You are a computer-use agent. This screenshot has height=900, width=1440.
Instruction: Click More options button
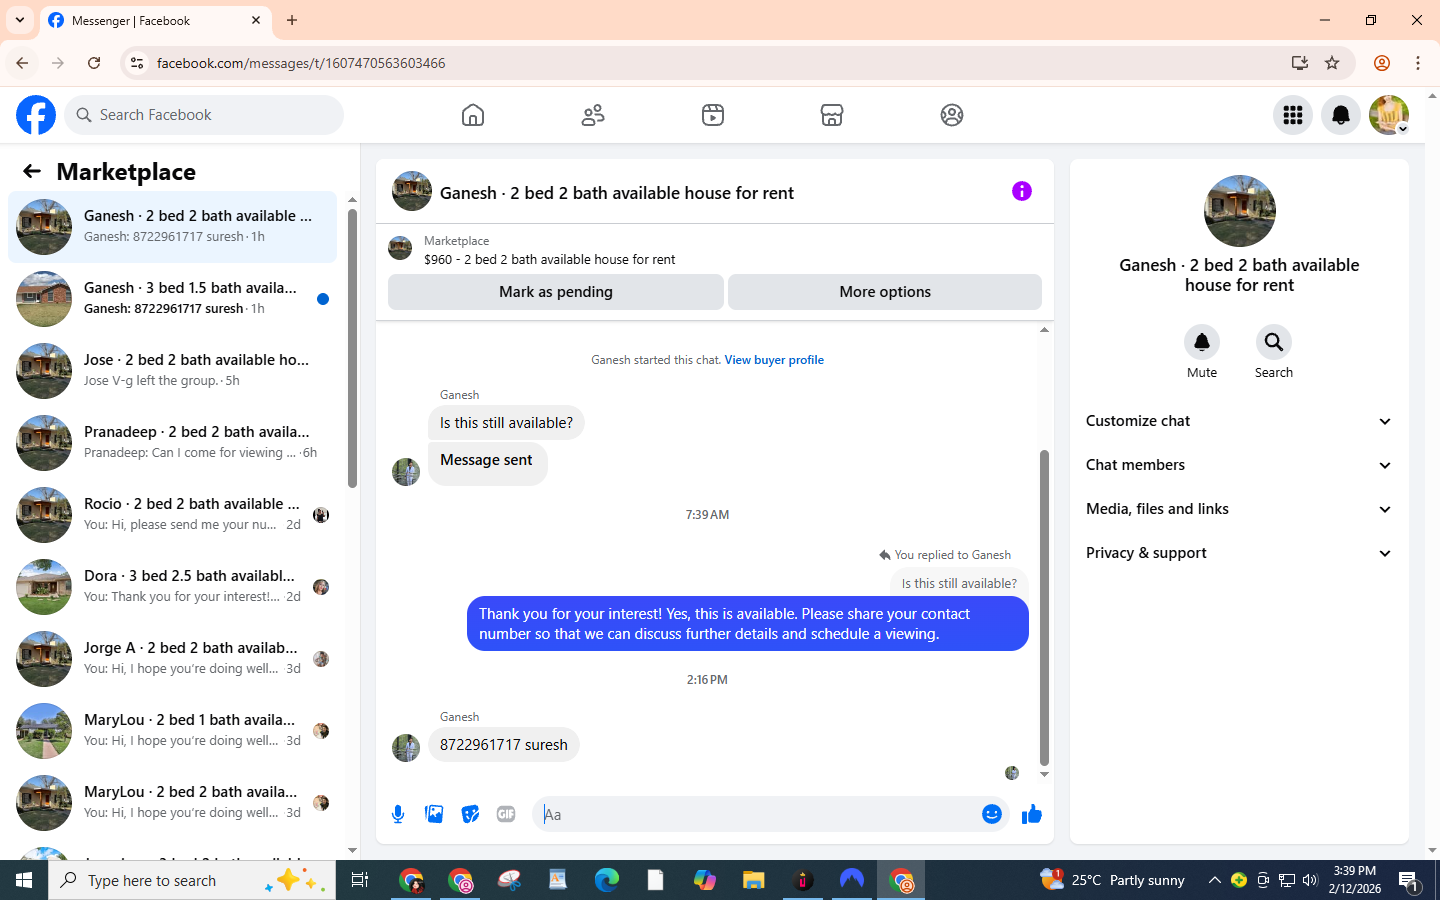(885, 292)
